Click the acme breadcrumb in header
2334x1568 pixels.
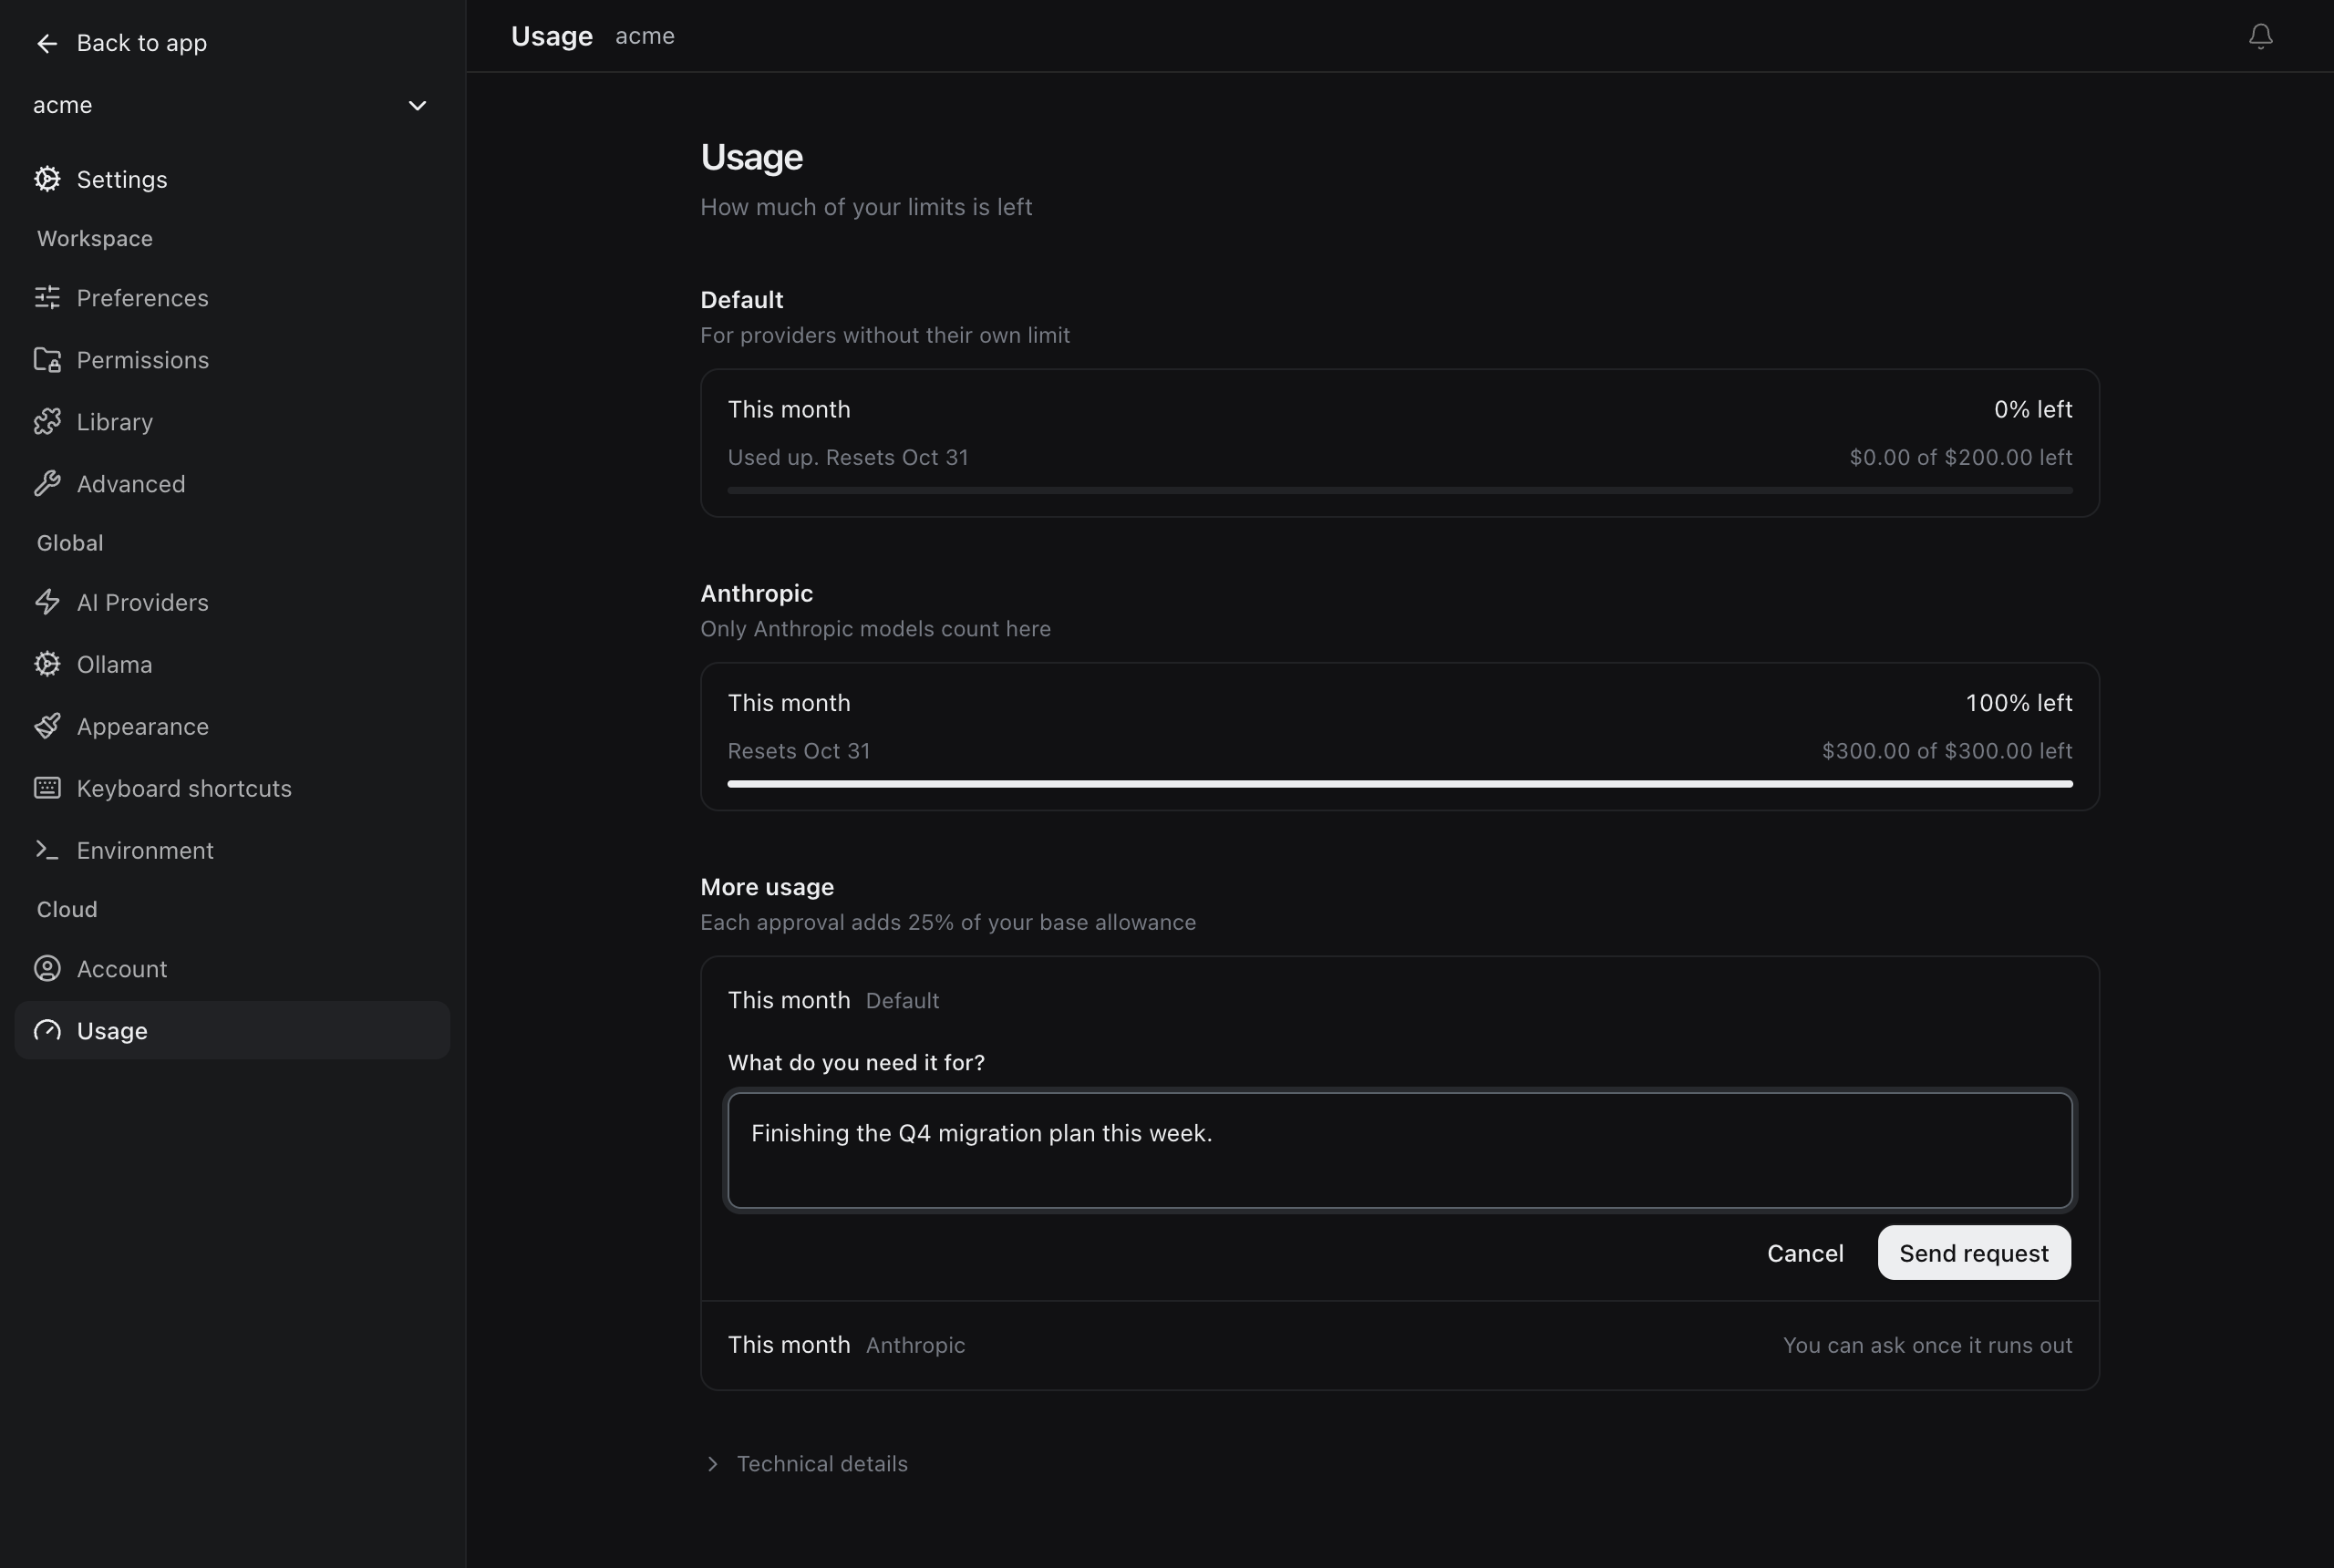coord(645,36)
